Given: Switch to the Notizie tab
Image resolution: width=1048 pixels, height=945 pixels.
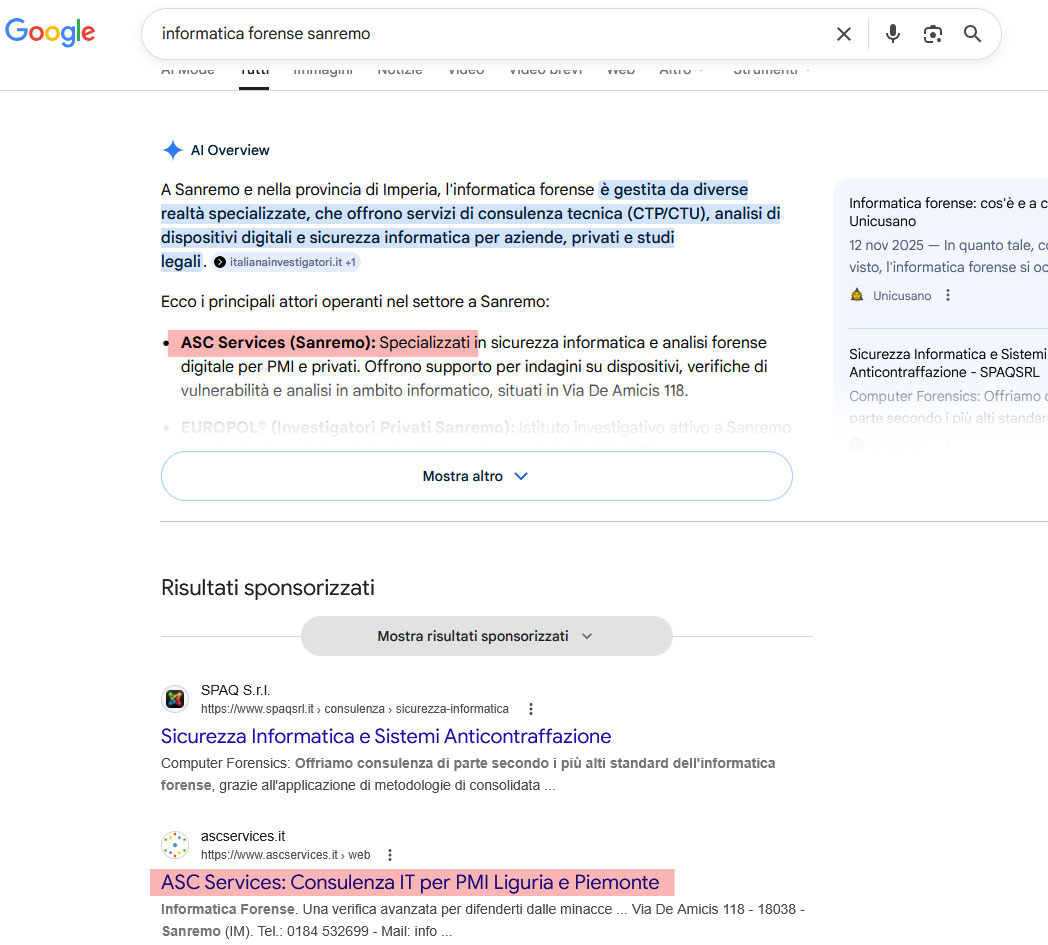Looking at the screenshot, I should (x=399, y=69).
